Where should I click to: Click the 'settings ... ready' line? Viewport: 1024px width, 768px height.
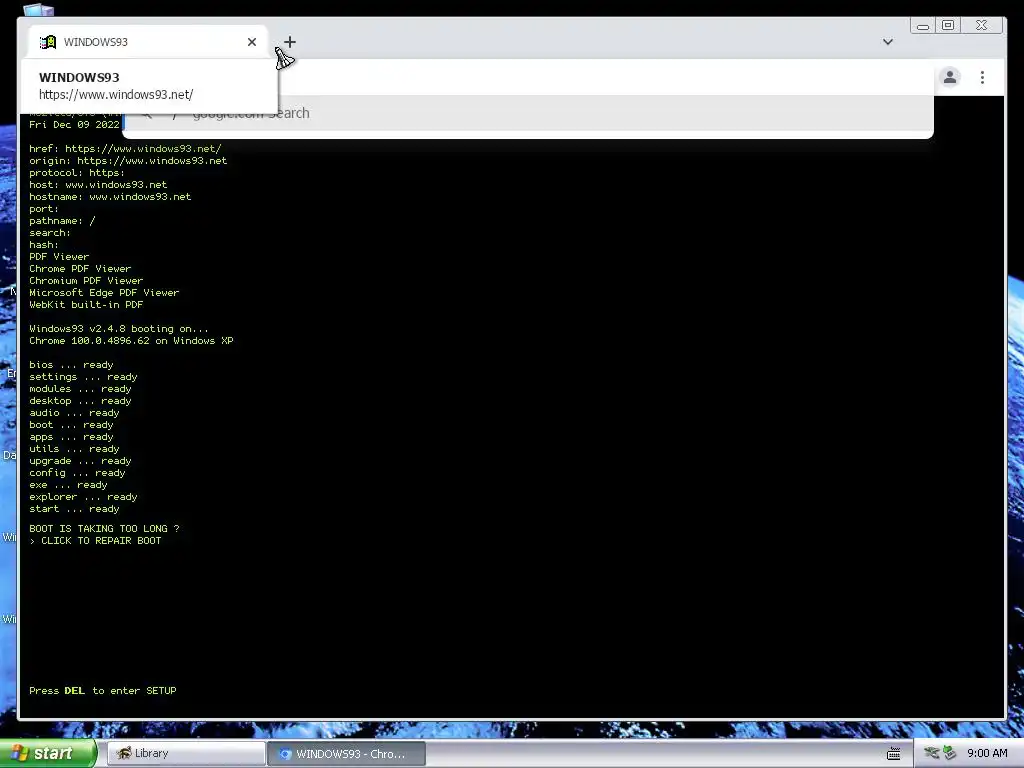[84, 377]
